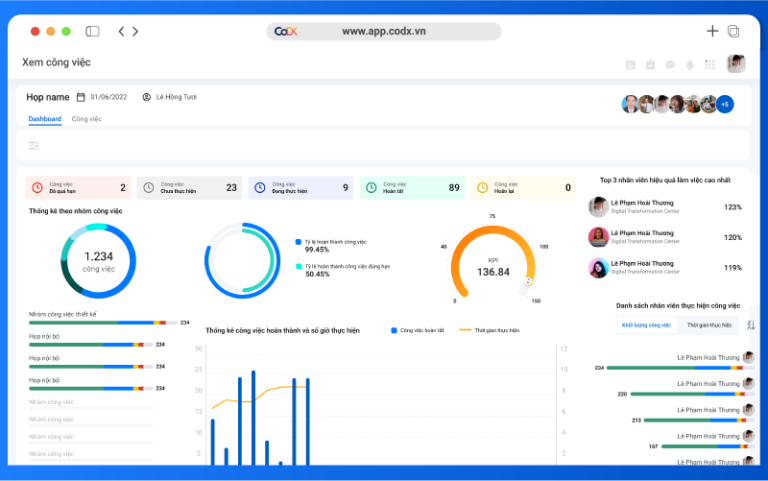Screen dimensions: 768x481
Task: Click the date 01/06/2022
Action: (109, 97)
